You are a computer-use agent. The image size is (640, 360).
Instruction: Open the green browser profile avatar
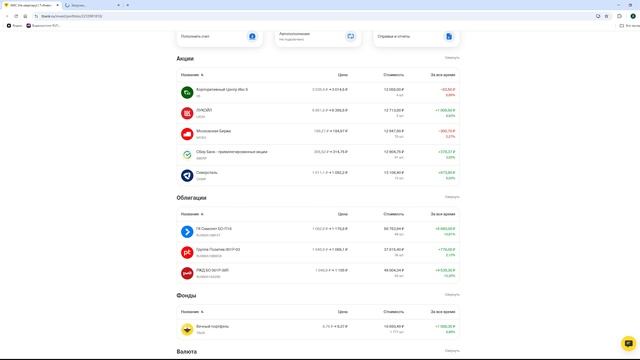[x=633, y=16]
